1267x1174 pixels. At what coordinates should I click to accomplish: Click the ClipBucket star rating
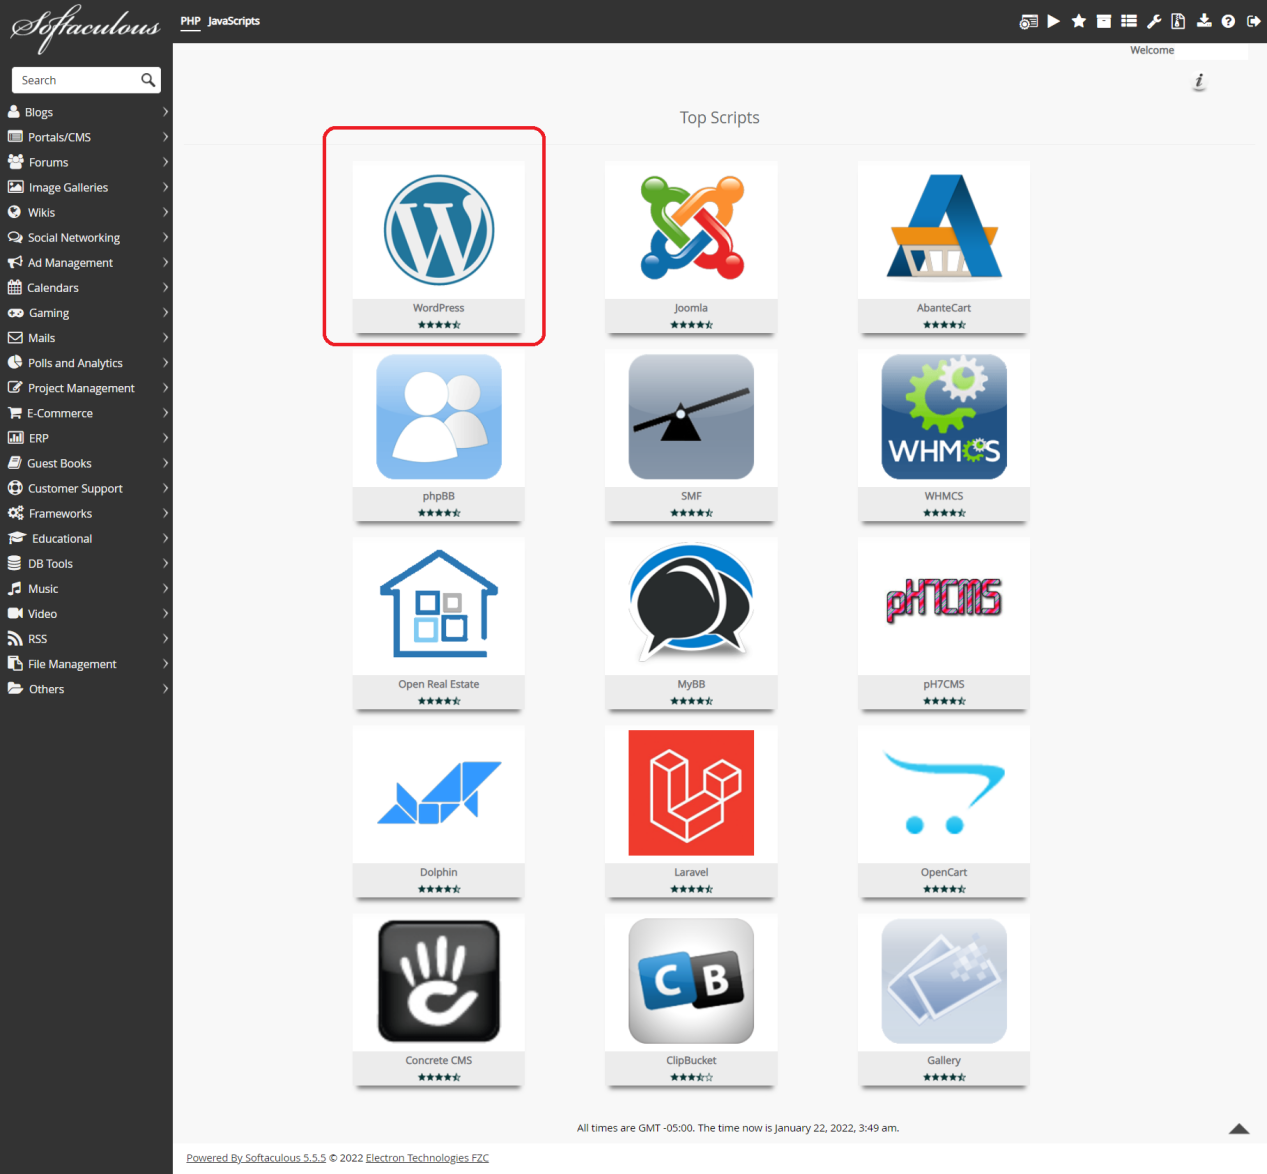point(691,1077)
